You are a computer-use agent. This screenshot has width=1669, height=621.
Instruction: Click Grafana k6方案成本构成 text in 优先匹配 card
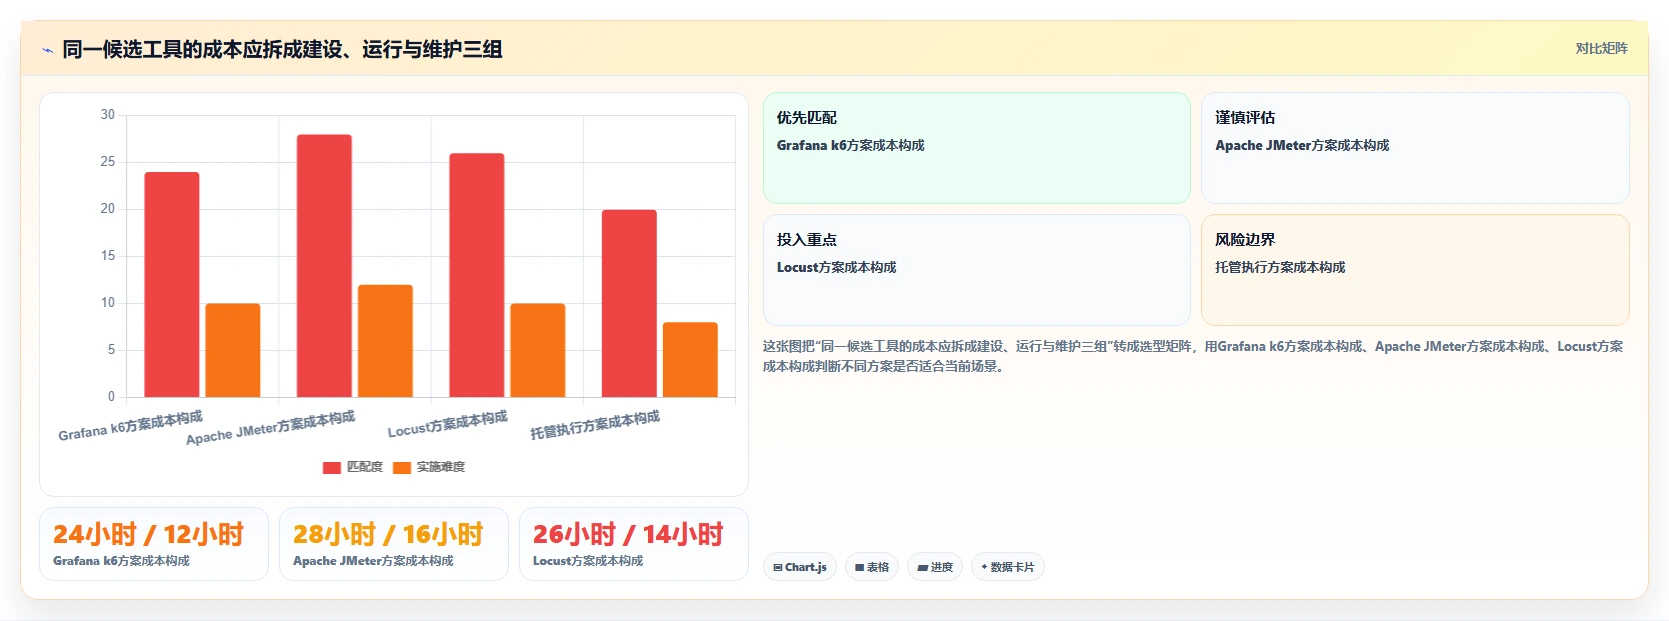850,145
